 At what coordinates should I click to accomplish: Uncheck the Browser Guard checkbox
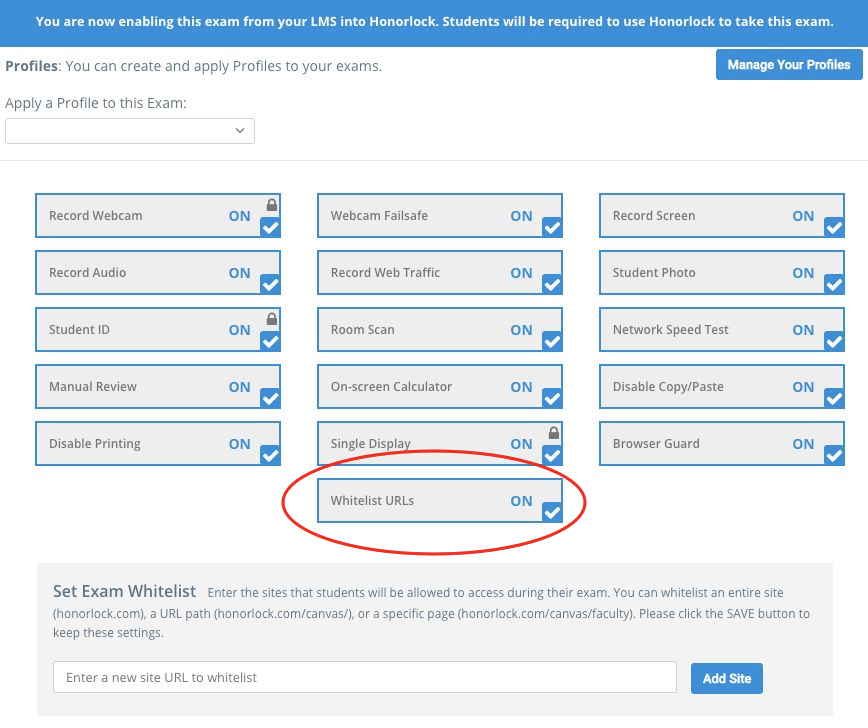(834, 455)
